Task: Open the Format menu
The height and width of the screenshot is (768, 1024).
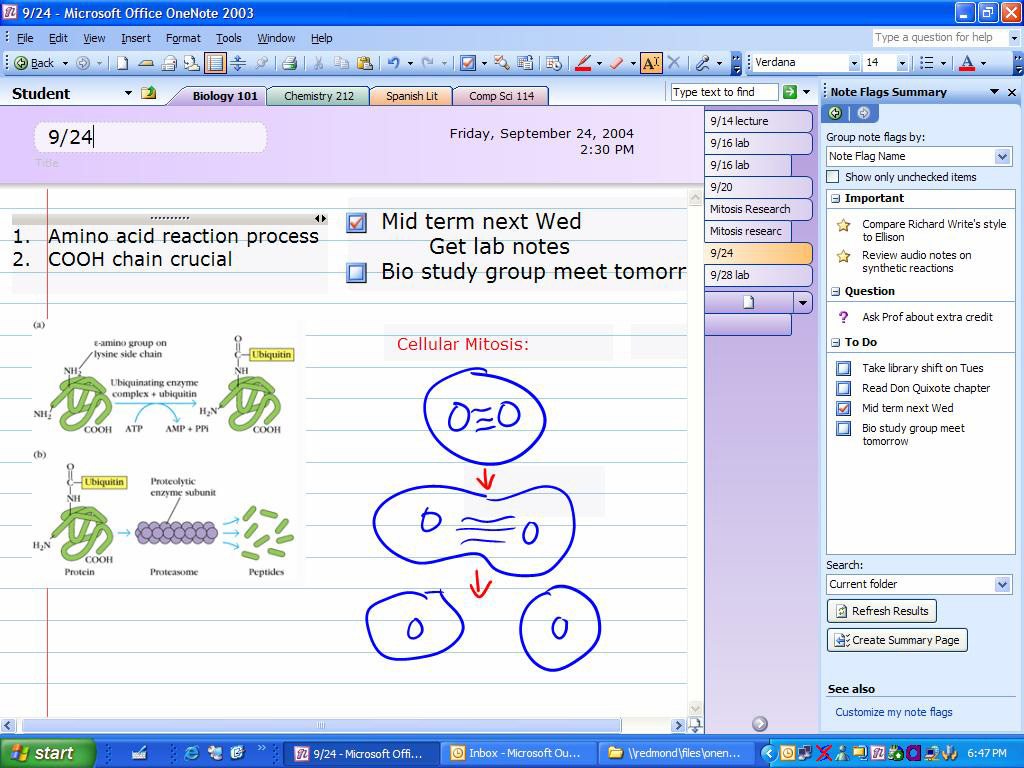Action: pyautogui.click(x=183, y=39)
